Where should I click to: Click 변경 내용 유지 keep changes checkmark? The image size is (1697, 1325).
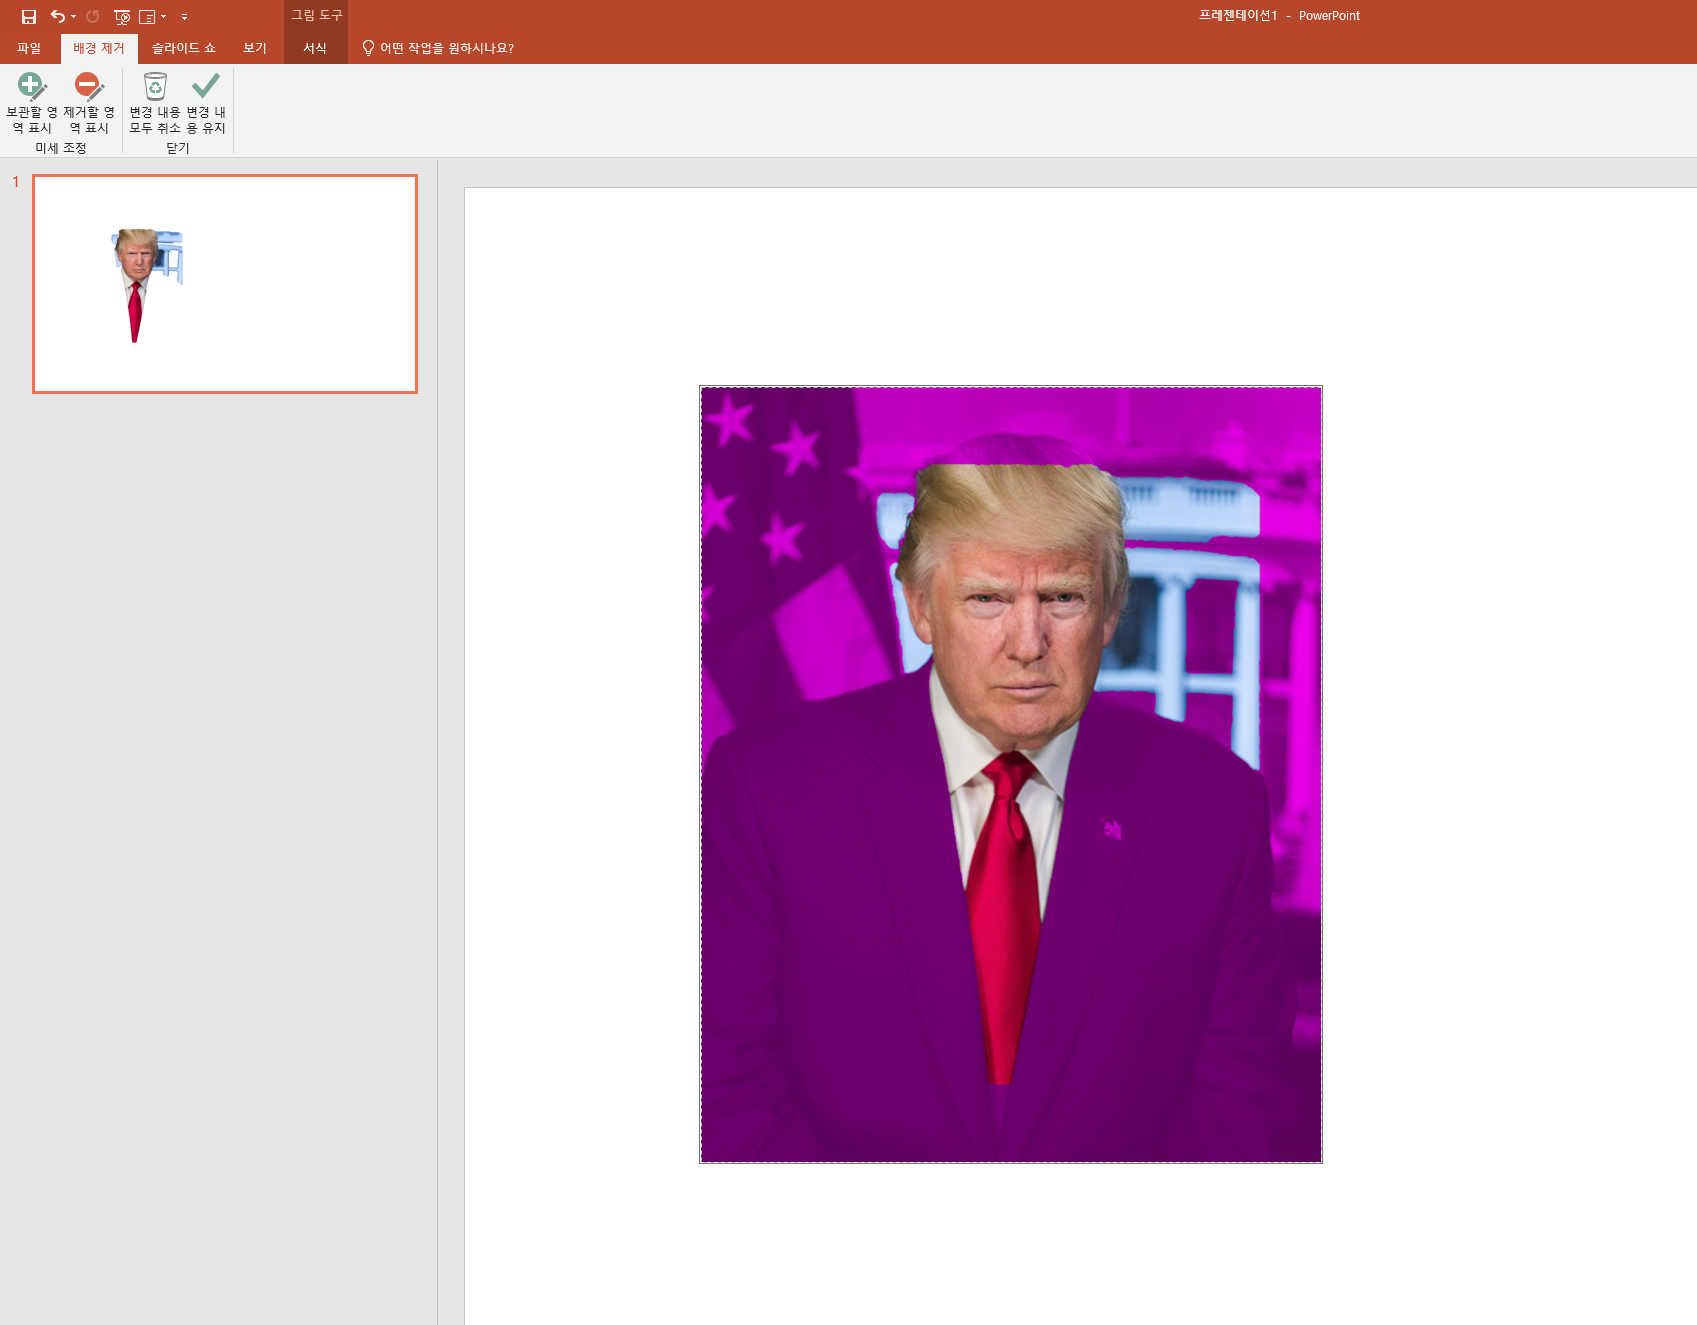(x=206, y=103)
